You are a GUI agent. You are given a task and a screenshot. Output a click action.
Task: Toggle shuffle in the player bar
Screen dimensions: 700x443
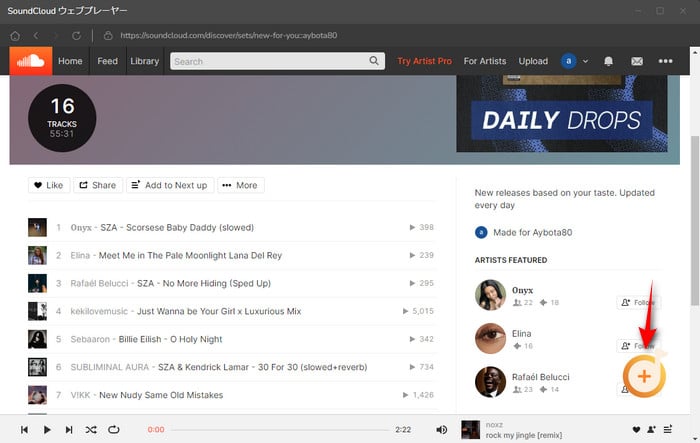point(91,430)
